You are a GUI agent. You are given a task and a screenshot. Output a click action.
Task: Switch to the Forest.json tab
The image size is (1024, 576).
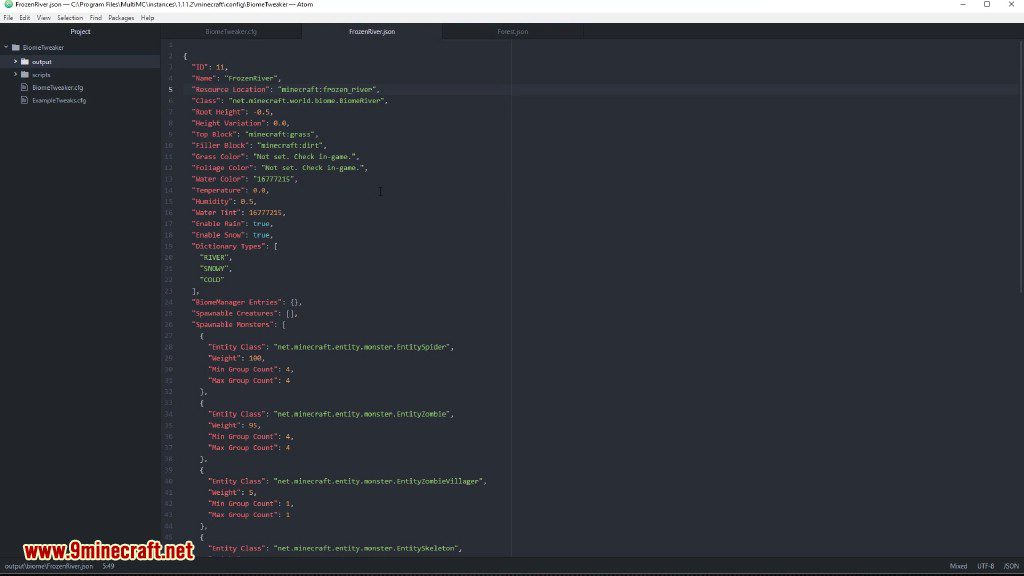[x=513, y=31]
